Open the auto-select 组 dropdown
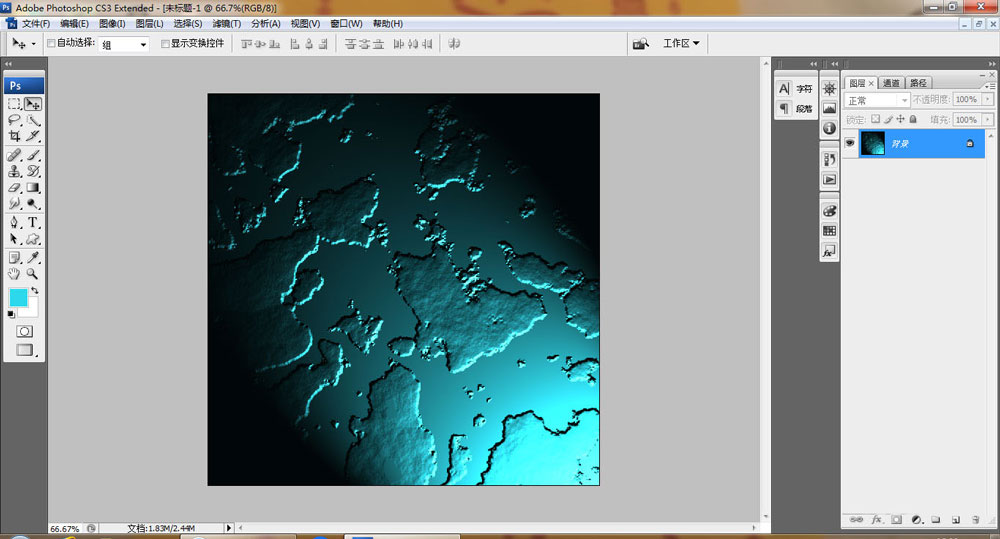The image size is (1000, 539). [124, 44]
